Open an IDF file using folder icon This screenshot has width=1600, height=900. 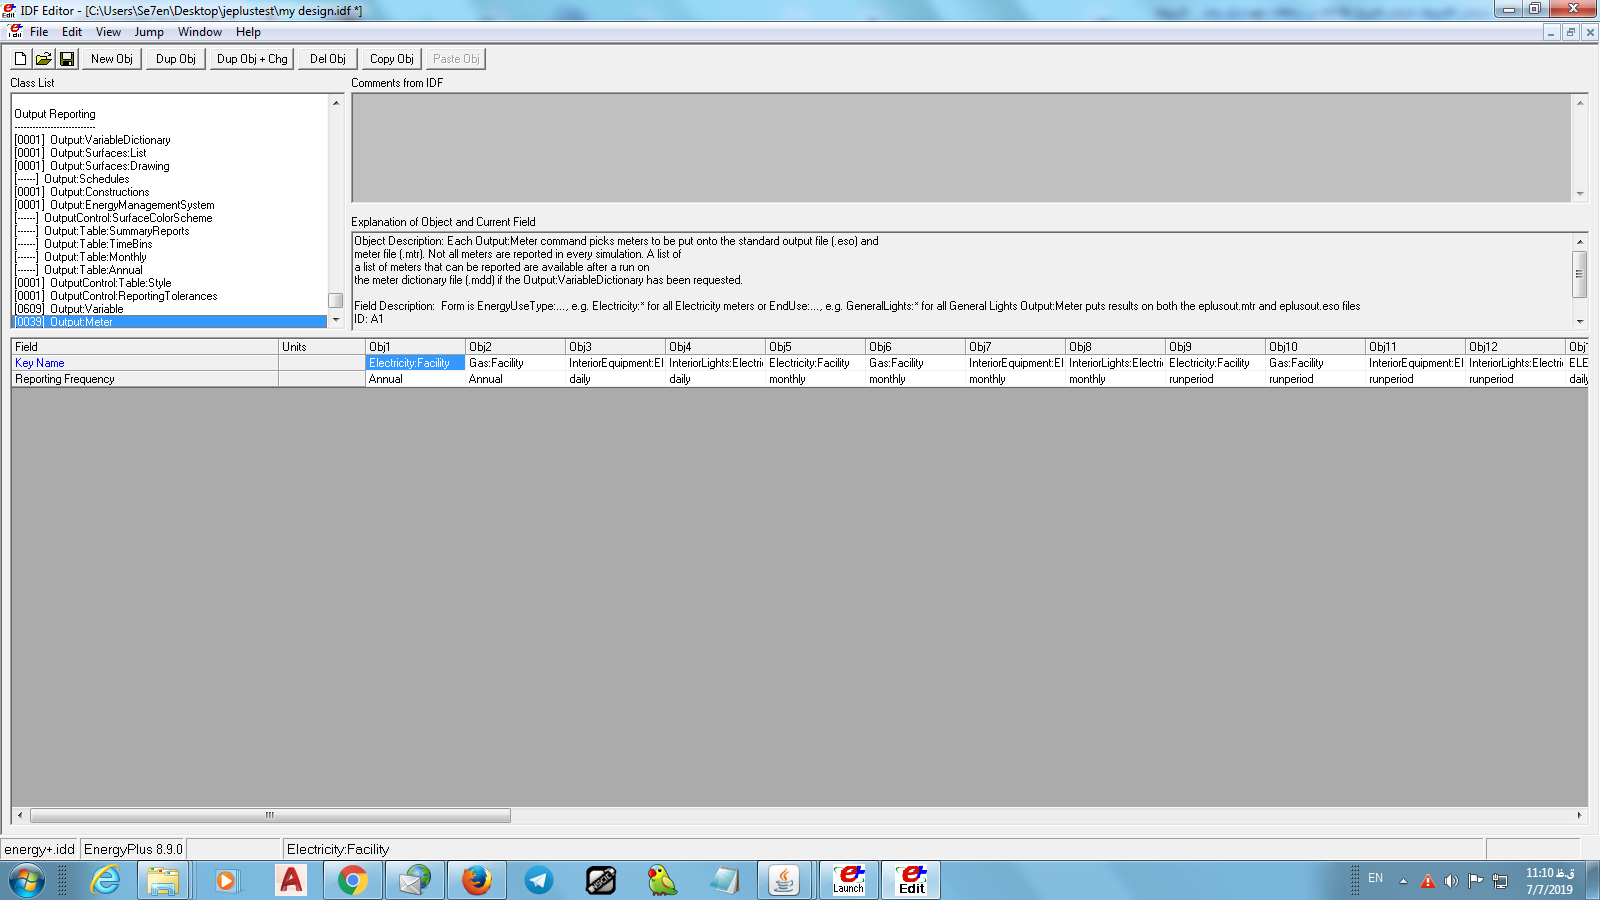pyautogui.click(x=43, y=59)
